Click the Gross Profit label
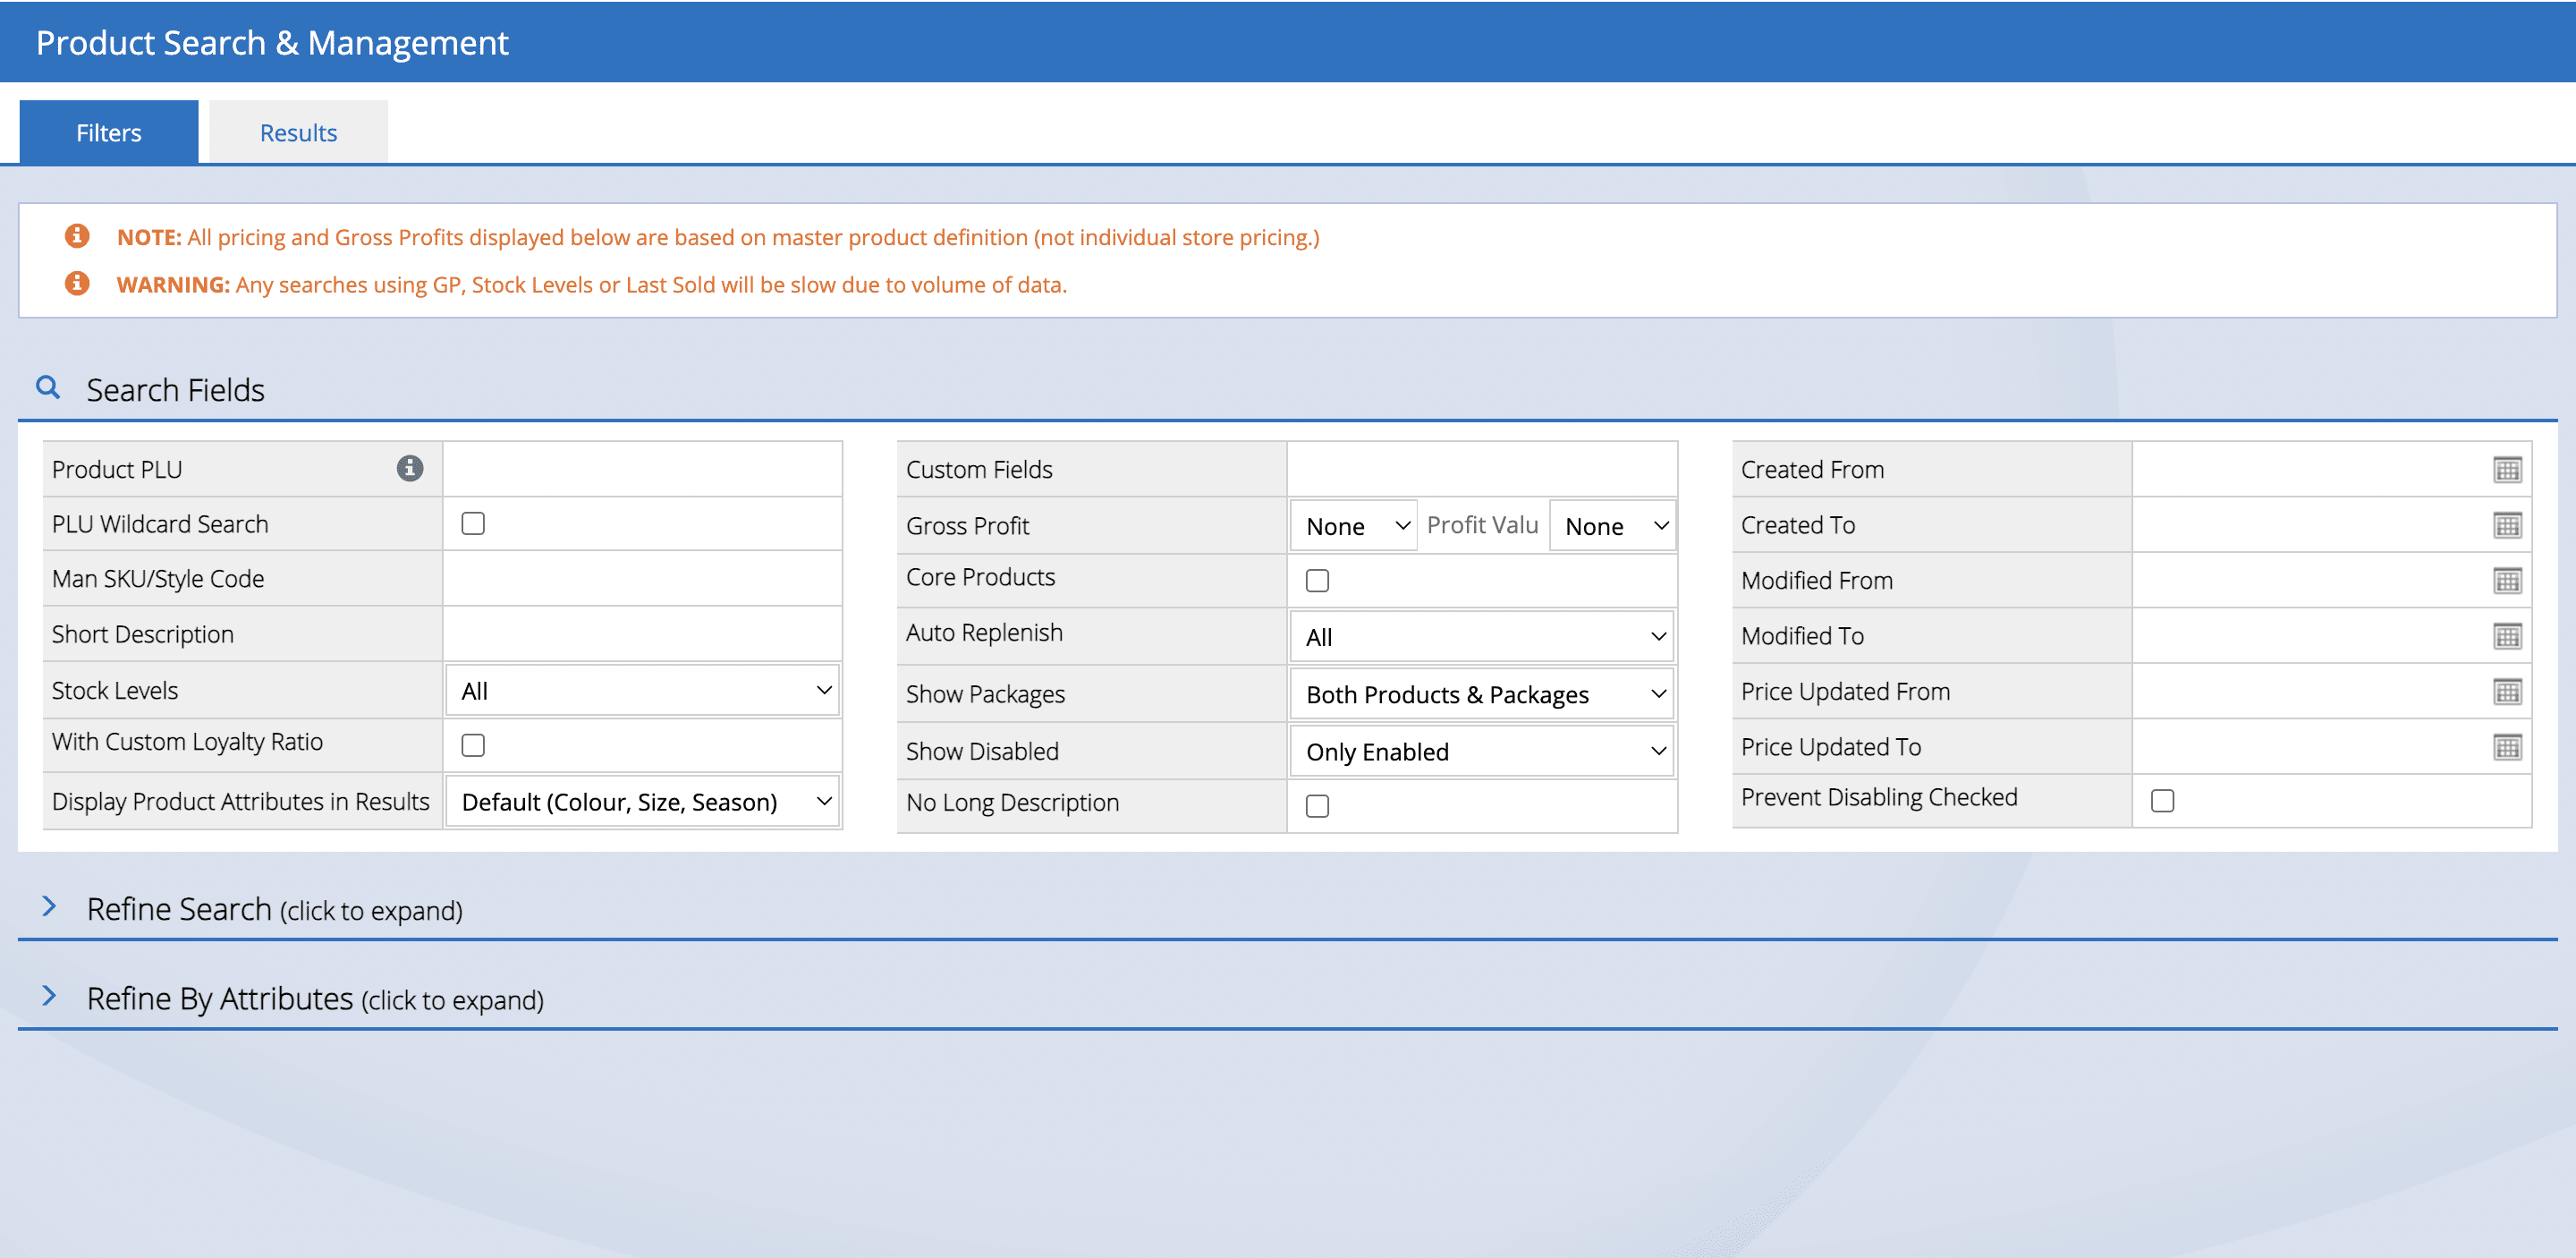Image resolution: width=2576 pixels, height=1258 pixels. (967, 526)
